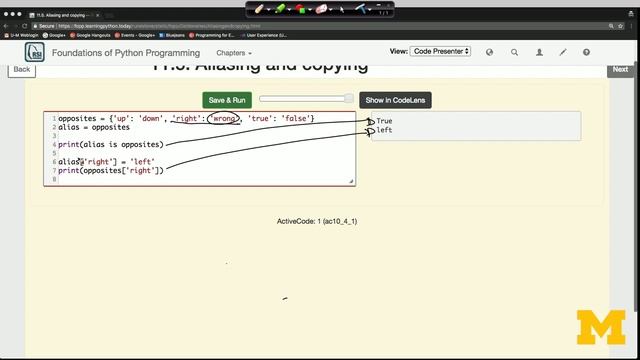The image size is (640, 360).
Task: Adjust the code history slider handle
Action: (348, 98)
